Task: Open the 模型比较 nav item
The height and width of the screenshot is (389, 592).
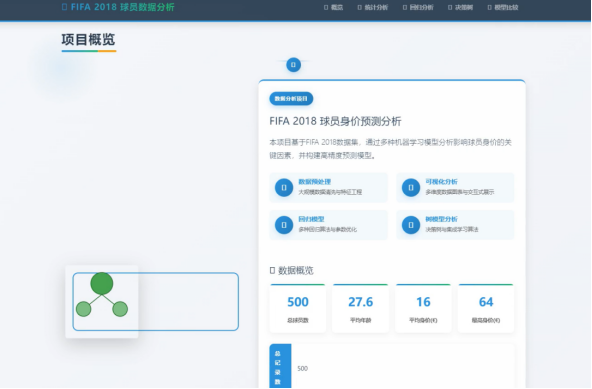Action: pyautogui.click(x=503, y=8)
